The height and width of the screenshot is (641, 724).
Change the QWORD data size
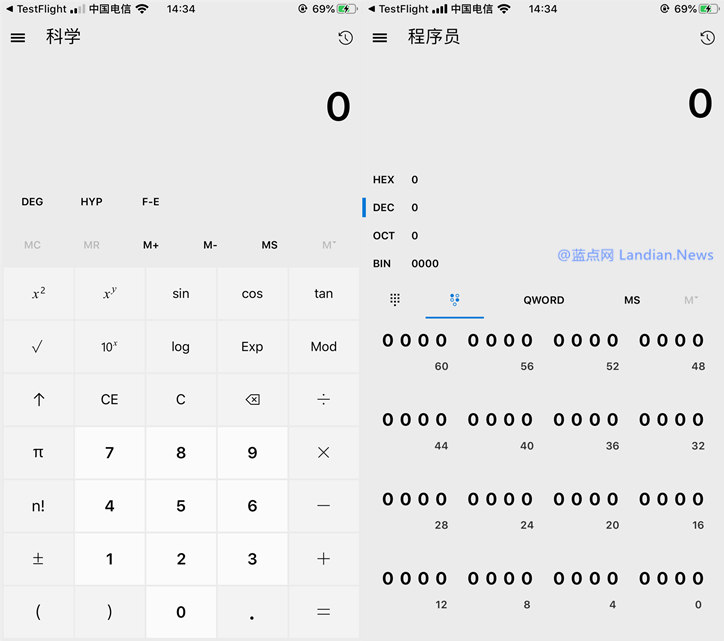pyautogui.click(x=543, y=300)
